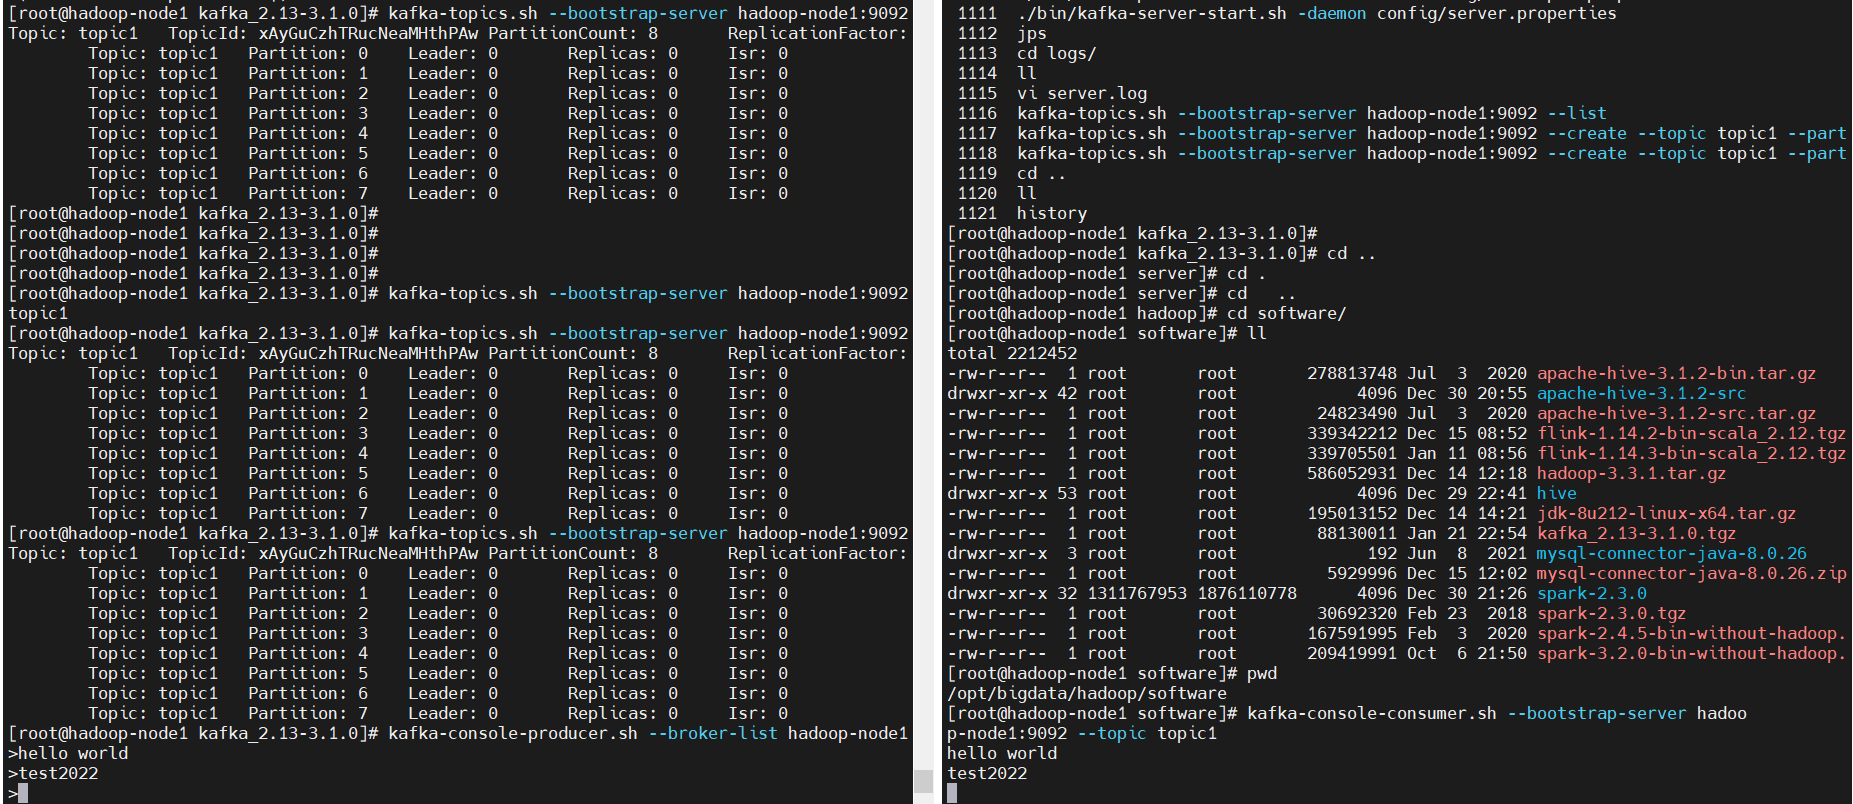Screen dimensions: 1853x804
Task: Select the apache-hive-3.1.2-bin.tar.gz file name
Action: click(x=1676, y=373)
